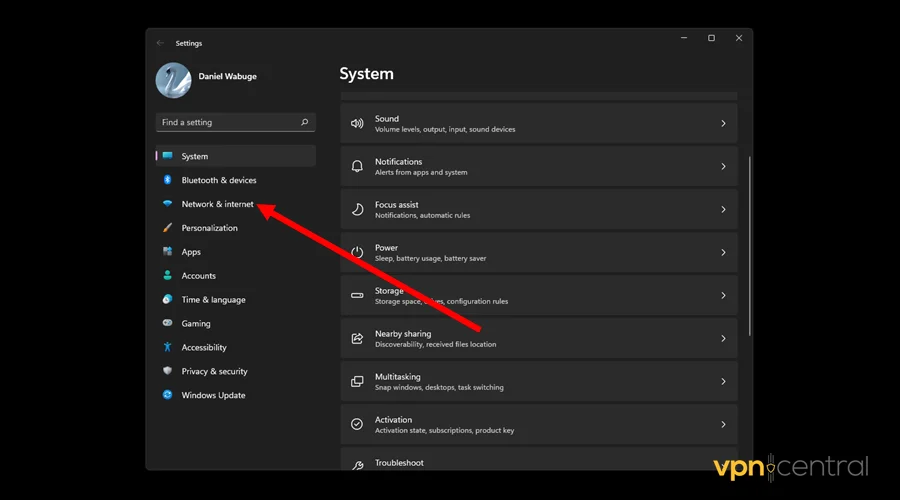Click "Volume levels, output, input, sound devices"
900x500 pixels.
(445, 130)
